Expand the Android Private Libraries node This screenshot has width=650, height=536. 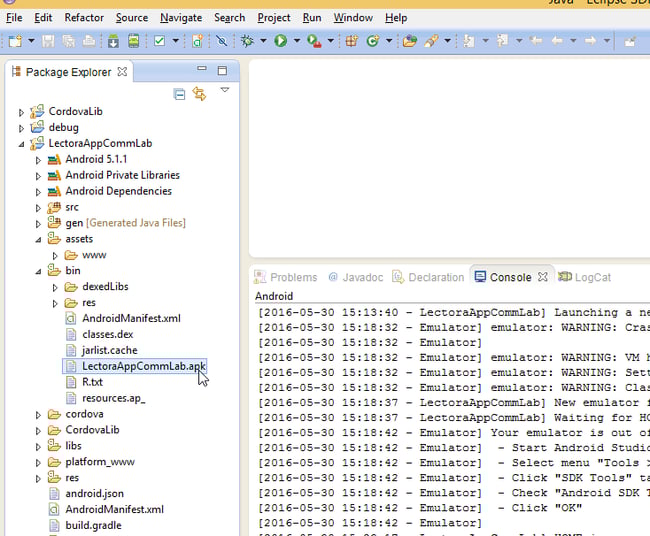[x=38, y=176]
